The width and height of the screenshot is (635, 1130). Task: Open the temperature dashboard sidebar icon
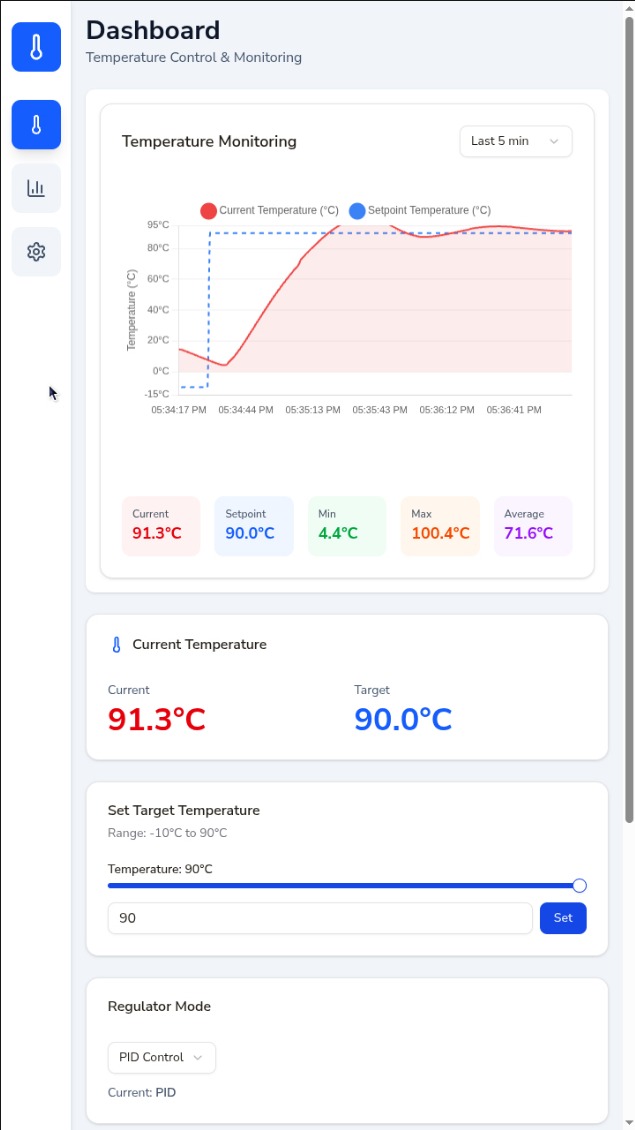tap(36, 125)
